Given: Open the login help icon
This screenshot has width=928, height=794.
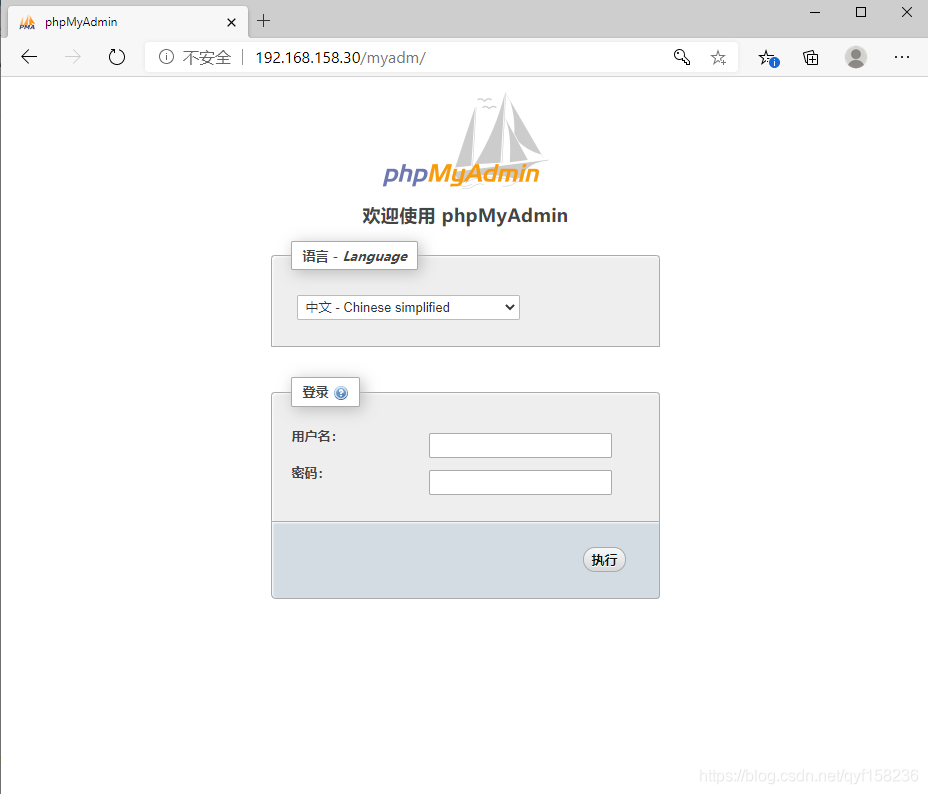Looking at the screenshot, I should [x=341, y=393].
